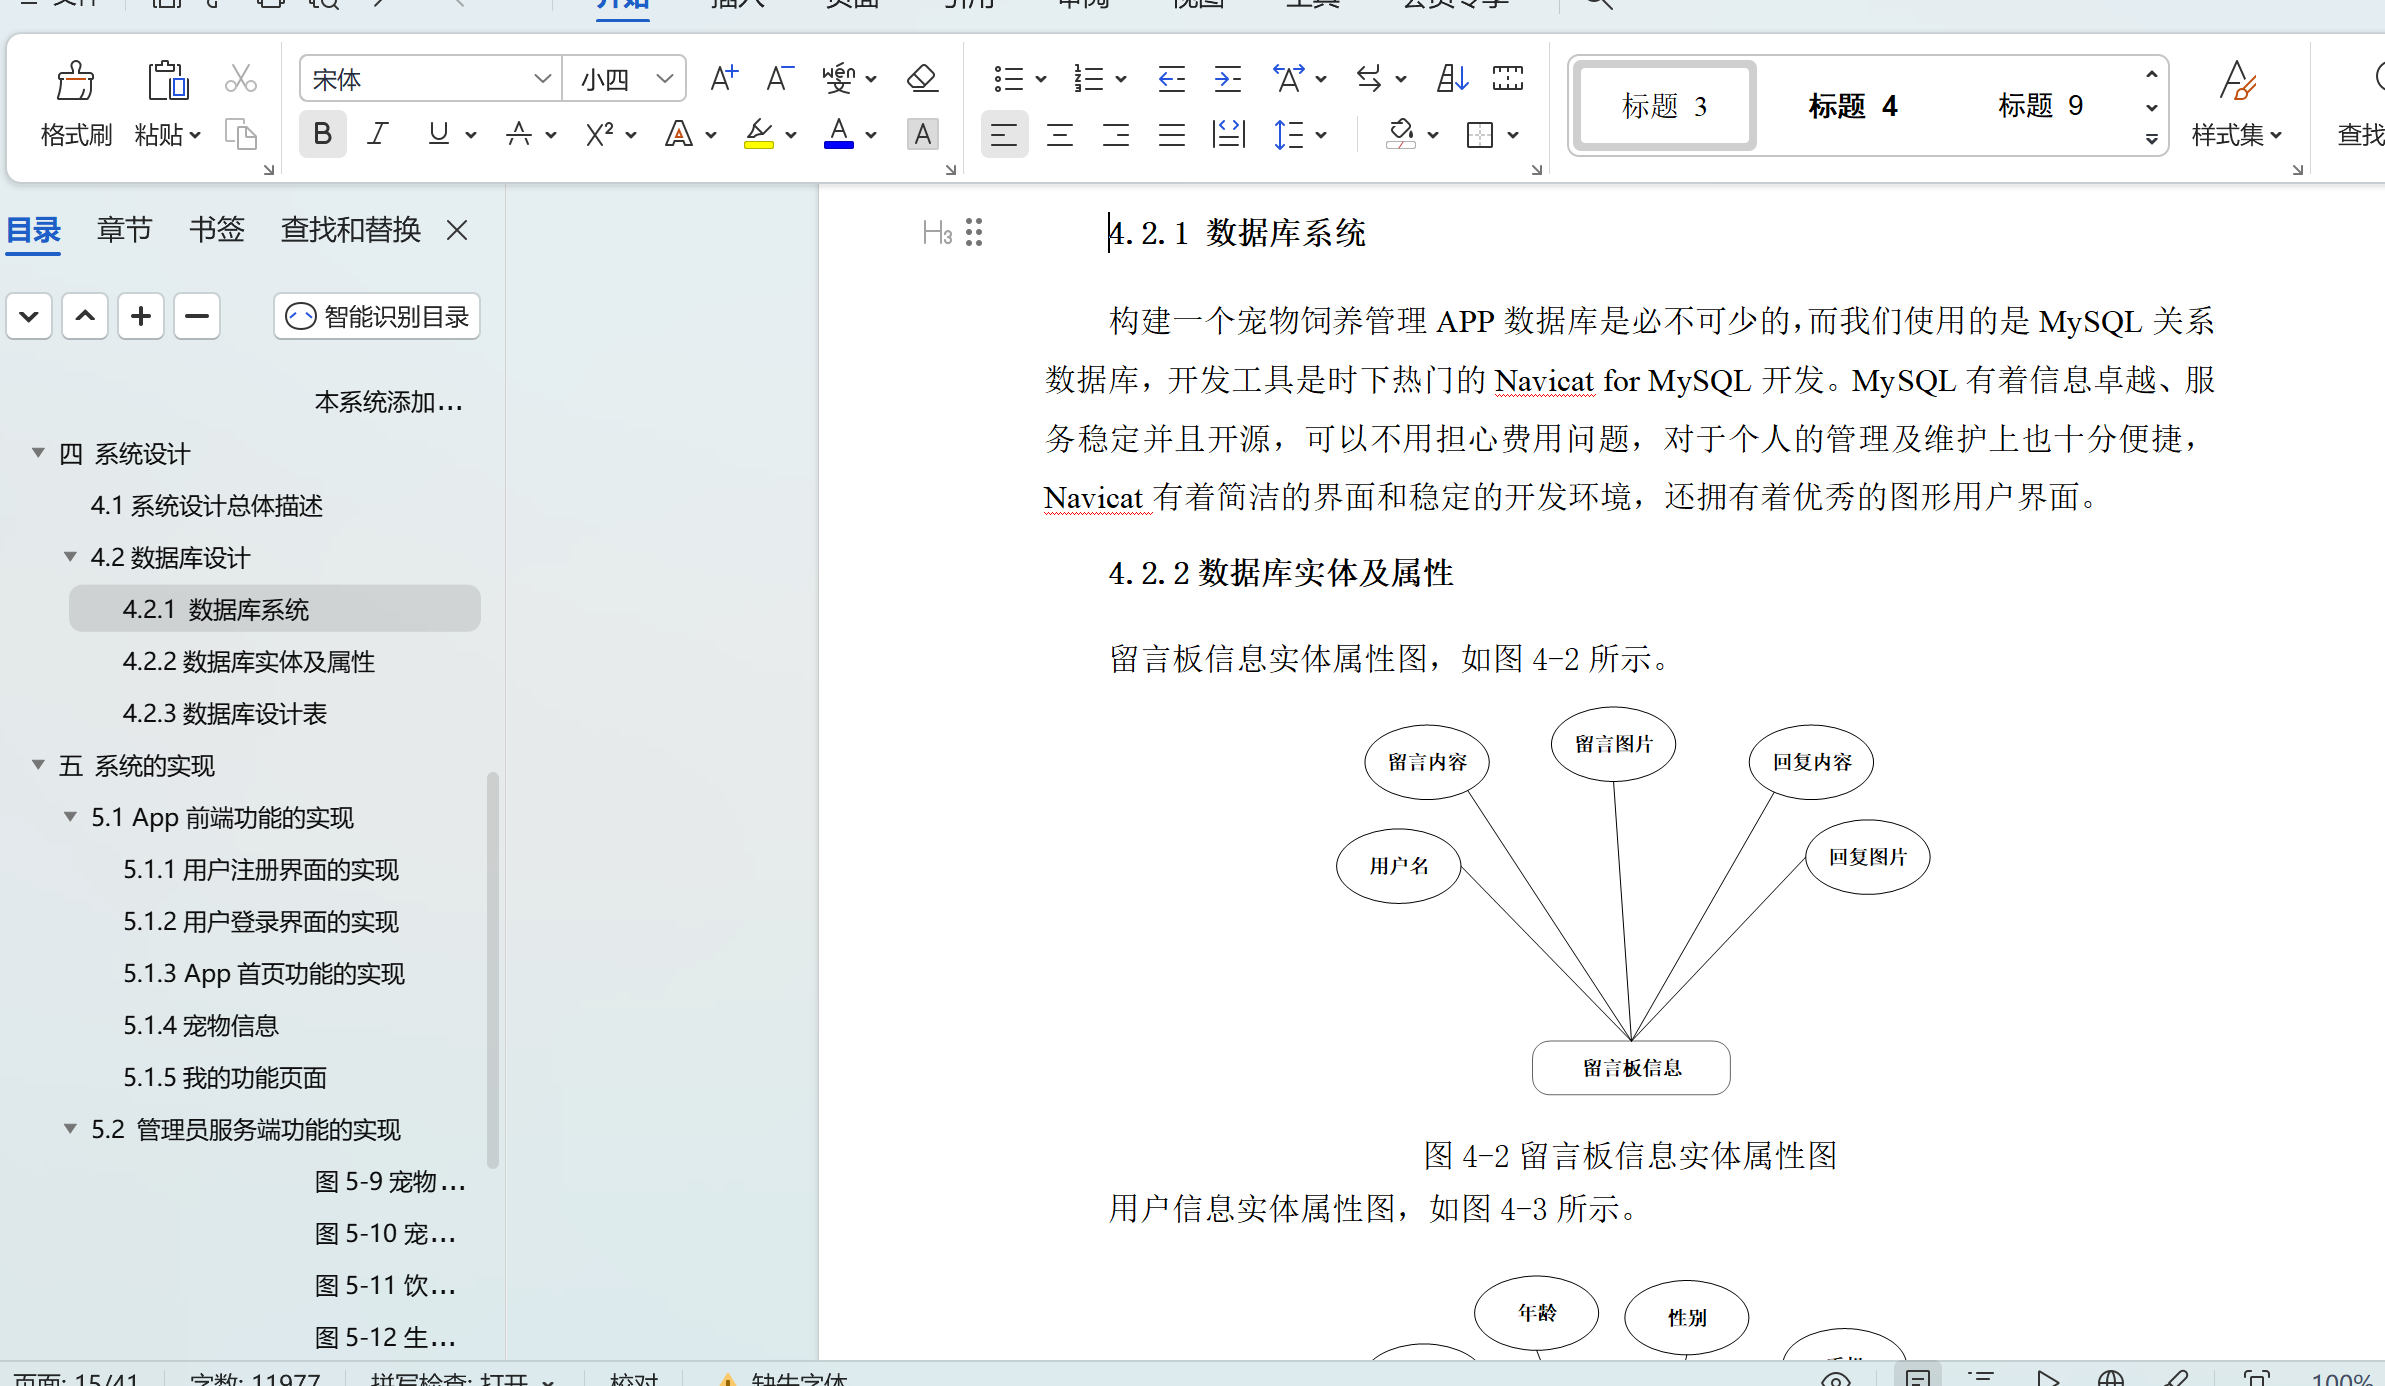This screenshot has width=2385, height=1386.
Task: Click the increase indent icon
Action: coord(1227,78)
